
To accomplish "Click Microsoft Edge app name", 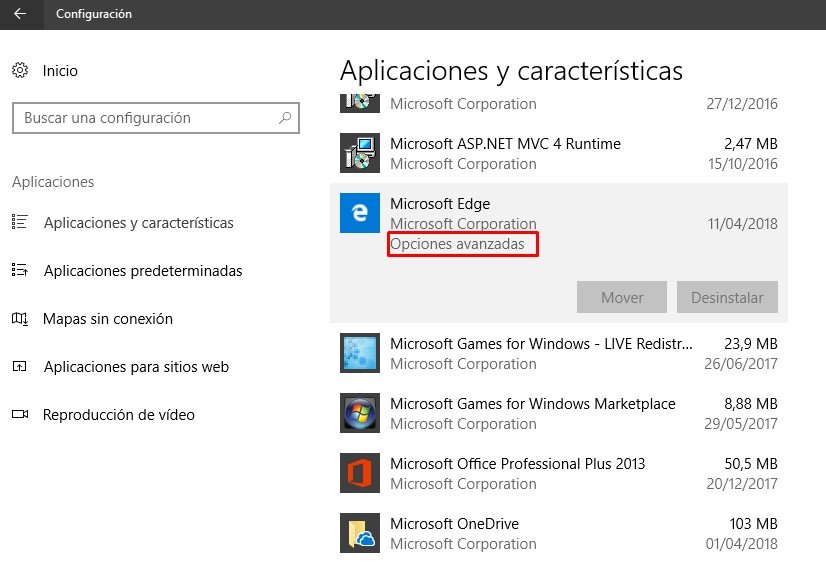I will [x=440, y=204].
